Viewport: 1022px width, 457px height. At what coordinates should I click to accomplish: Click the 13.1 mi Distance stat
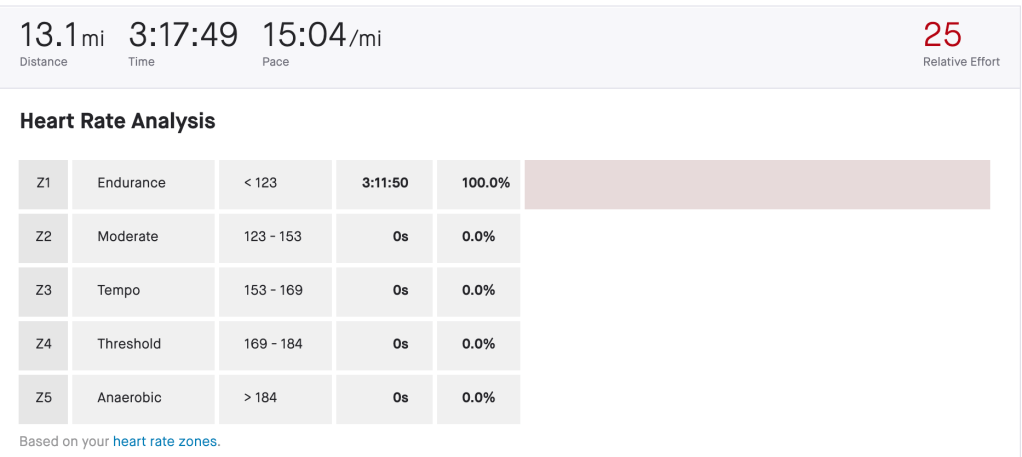point(61,37)
